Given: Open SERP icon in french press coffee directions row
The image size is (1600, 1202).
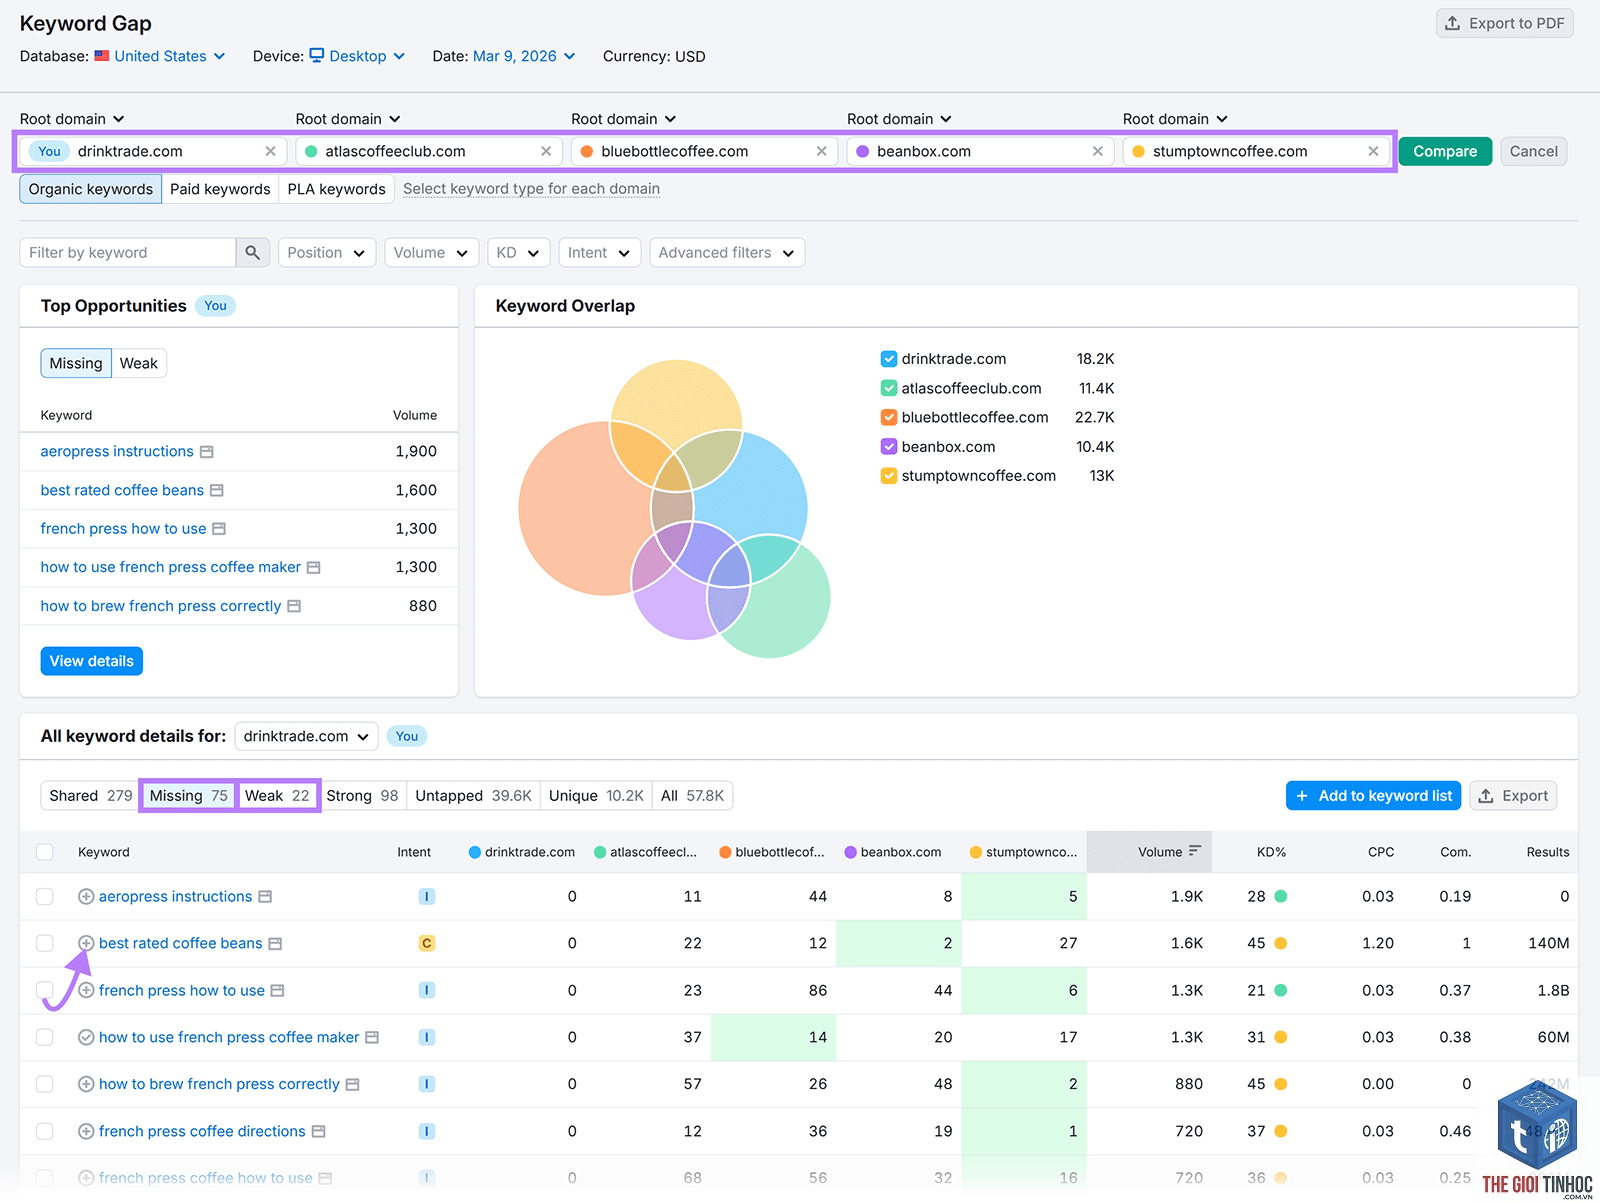Looking at the screenshot, I should tap(319, 1131).
